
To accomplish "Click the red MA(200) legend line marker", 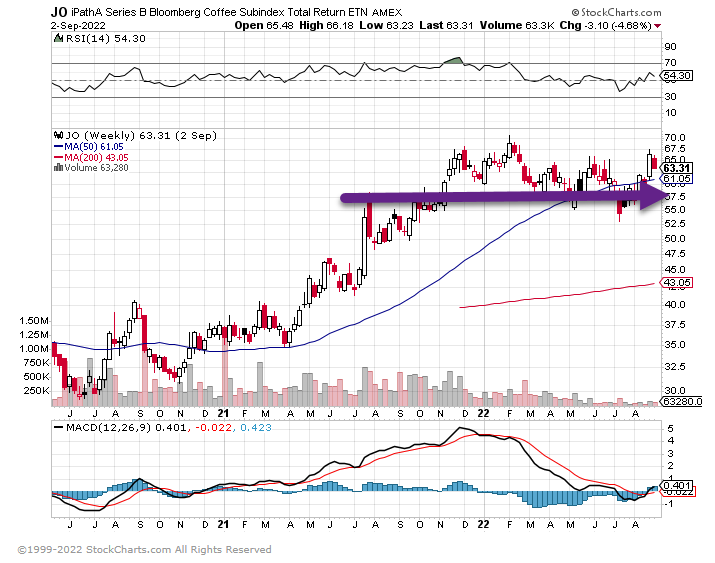I will tap(58, 157).
